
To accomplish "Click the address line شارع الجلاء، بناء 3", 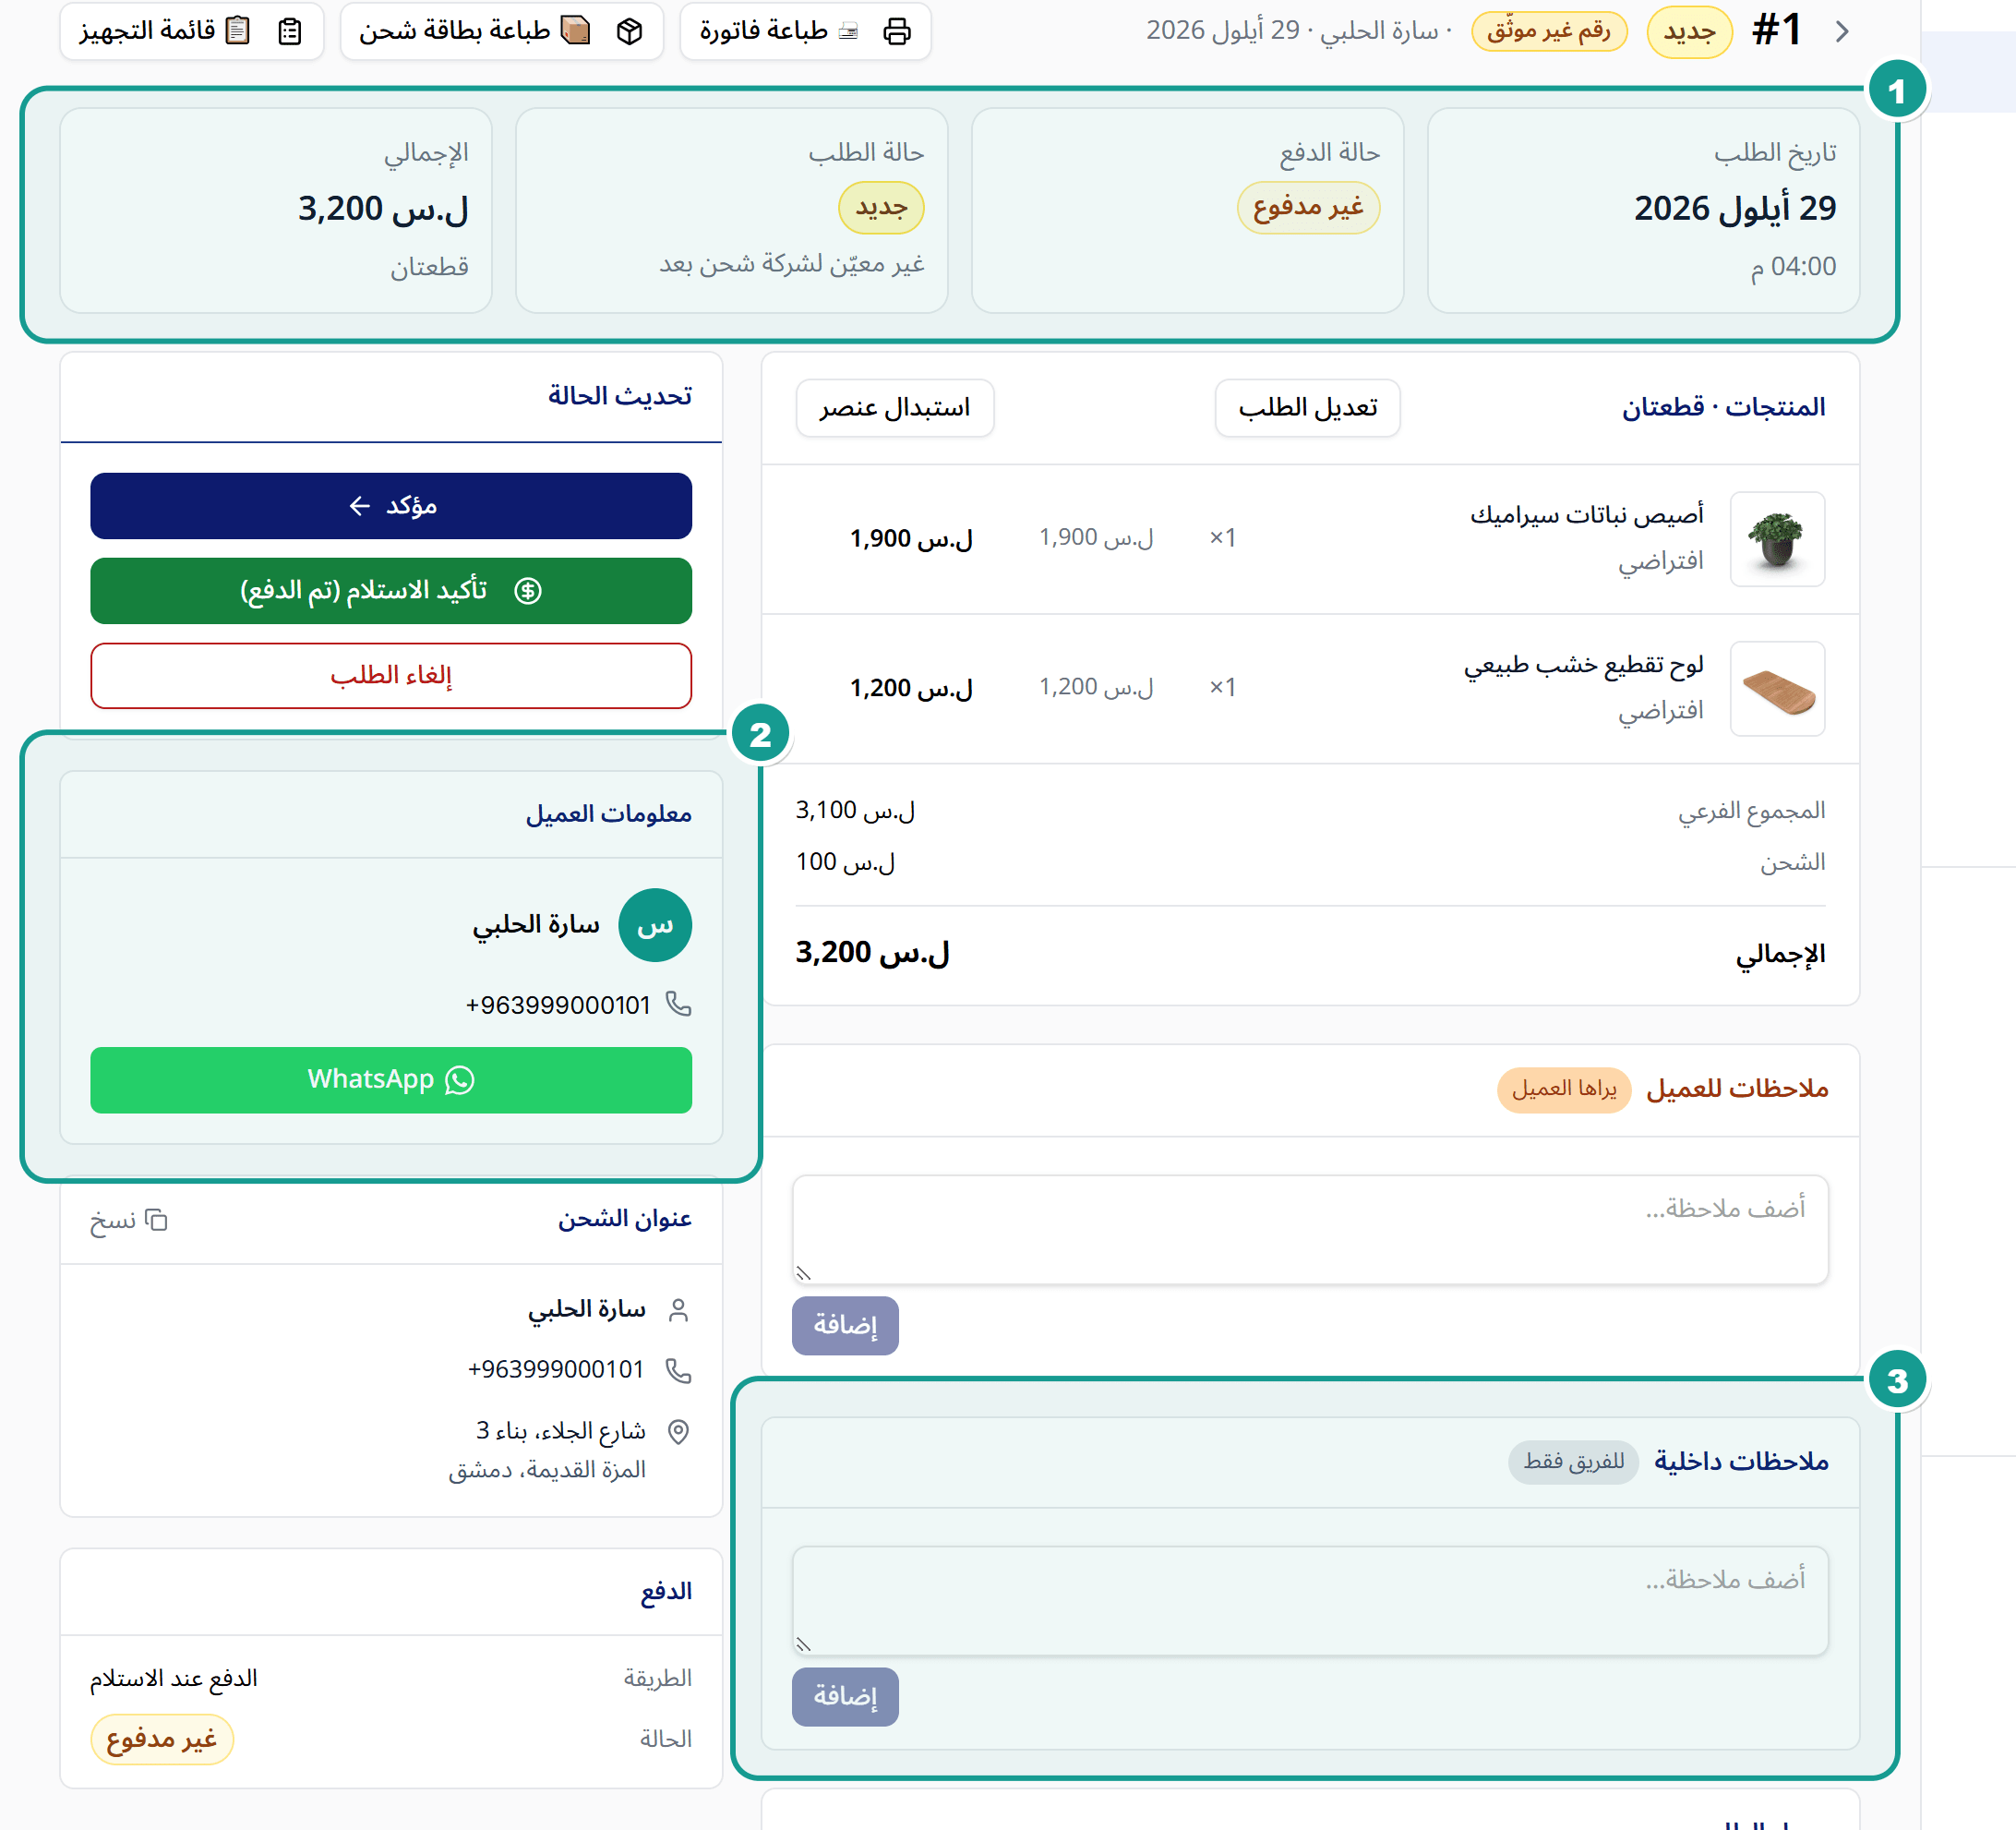I will 561,1431.
